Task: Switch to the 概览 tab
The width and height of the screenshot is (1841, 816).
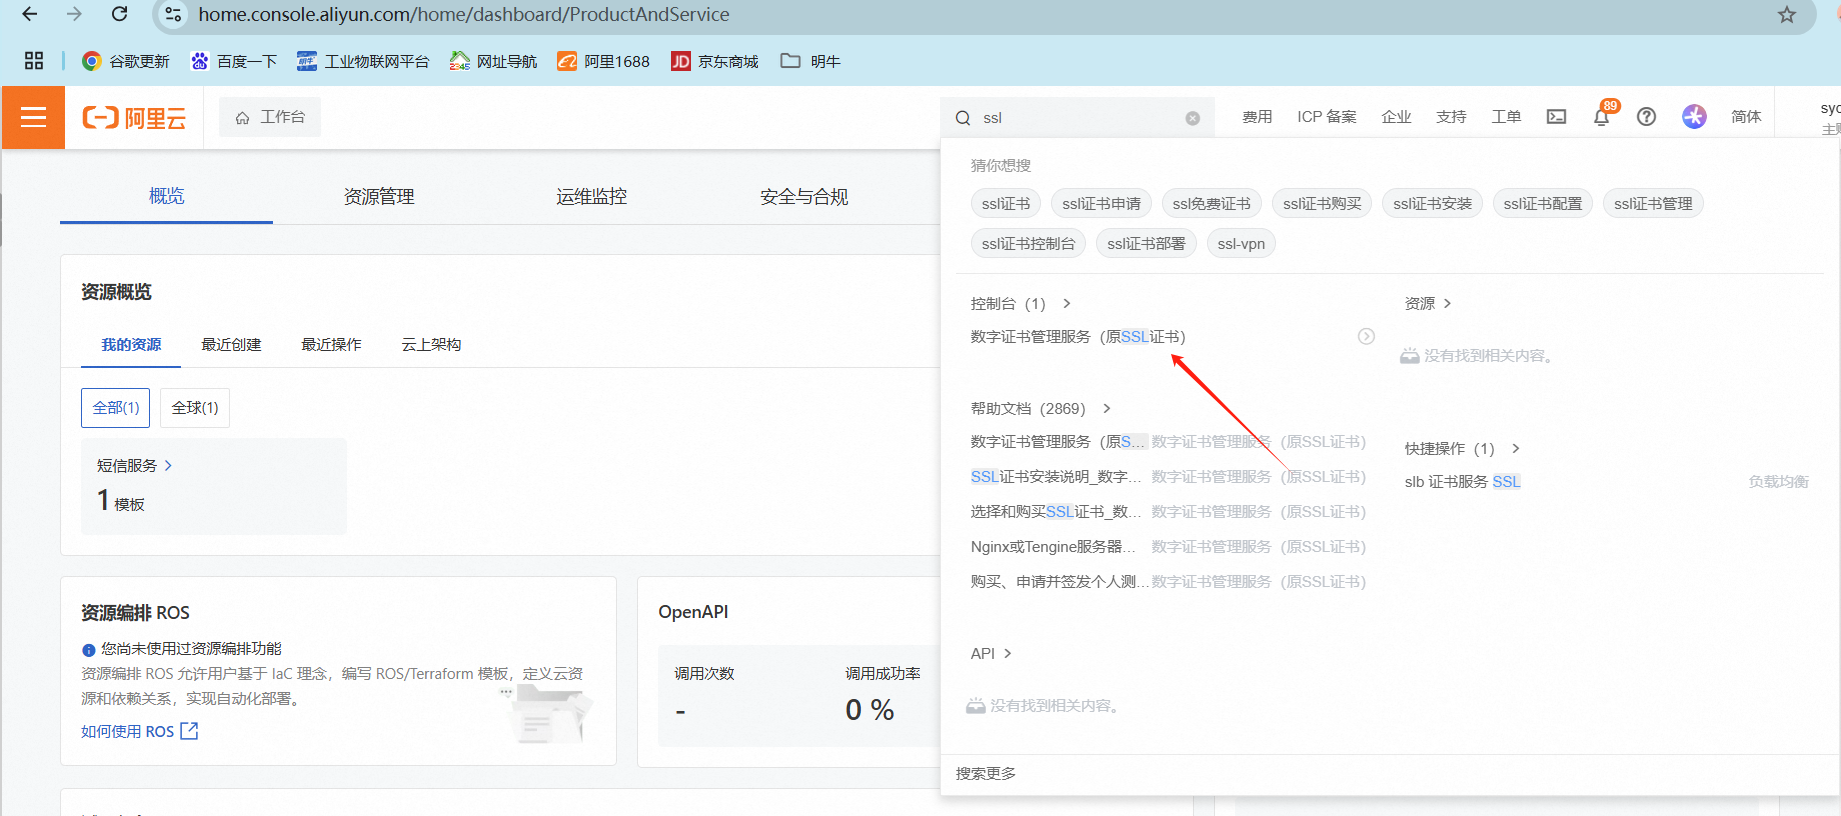Action: point(166,196)
